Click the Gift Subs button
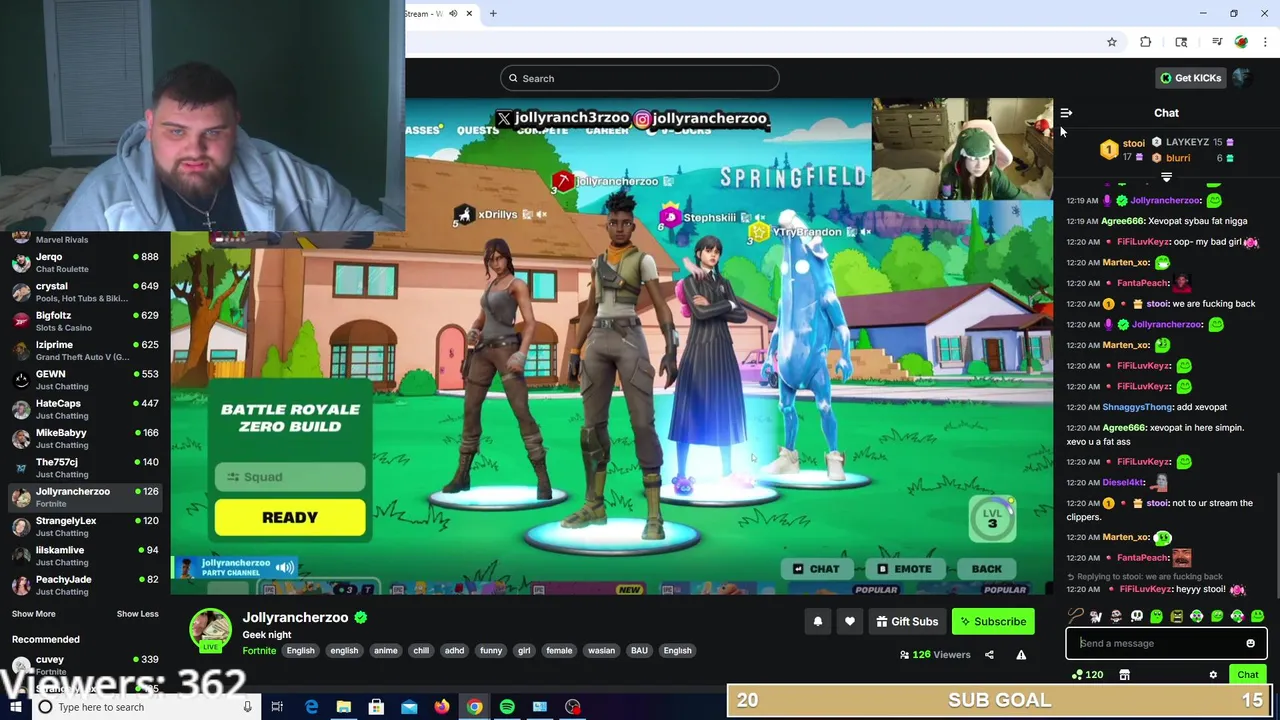The height and width of the screenshot is (720, 1280). [907, 622]
